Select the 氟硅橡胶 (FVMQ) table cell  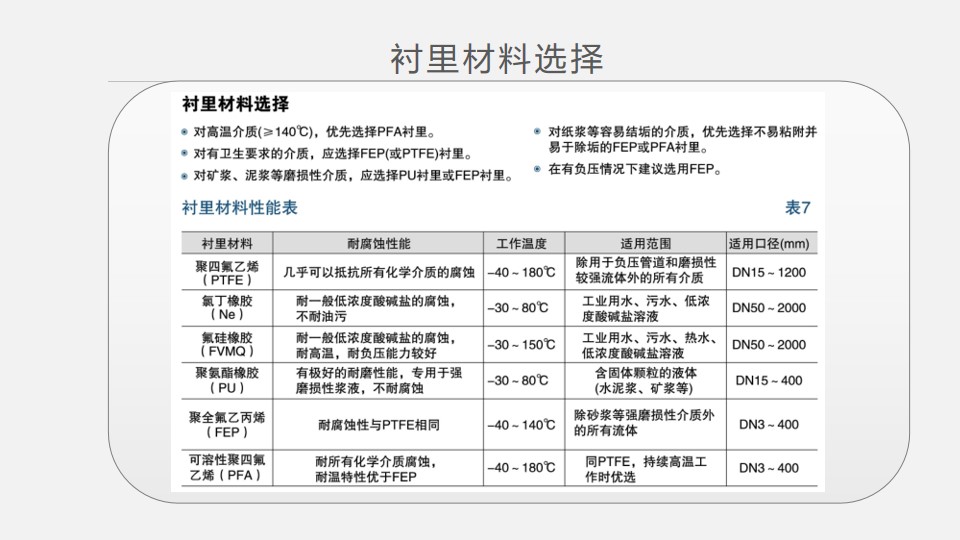226,345
